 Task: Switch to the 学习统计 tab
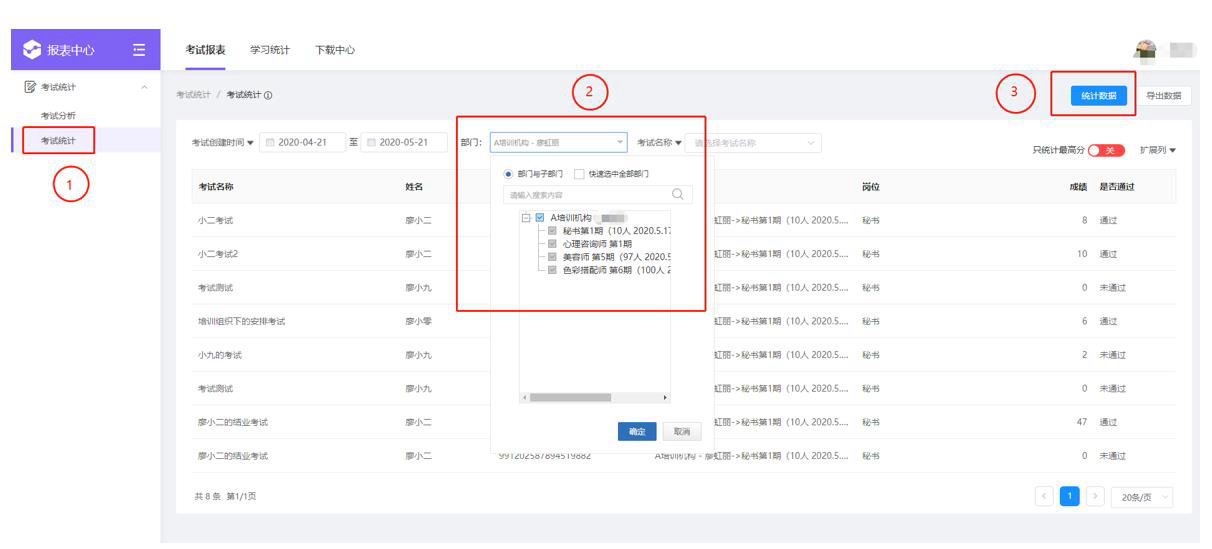269,50
